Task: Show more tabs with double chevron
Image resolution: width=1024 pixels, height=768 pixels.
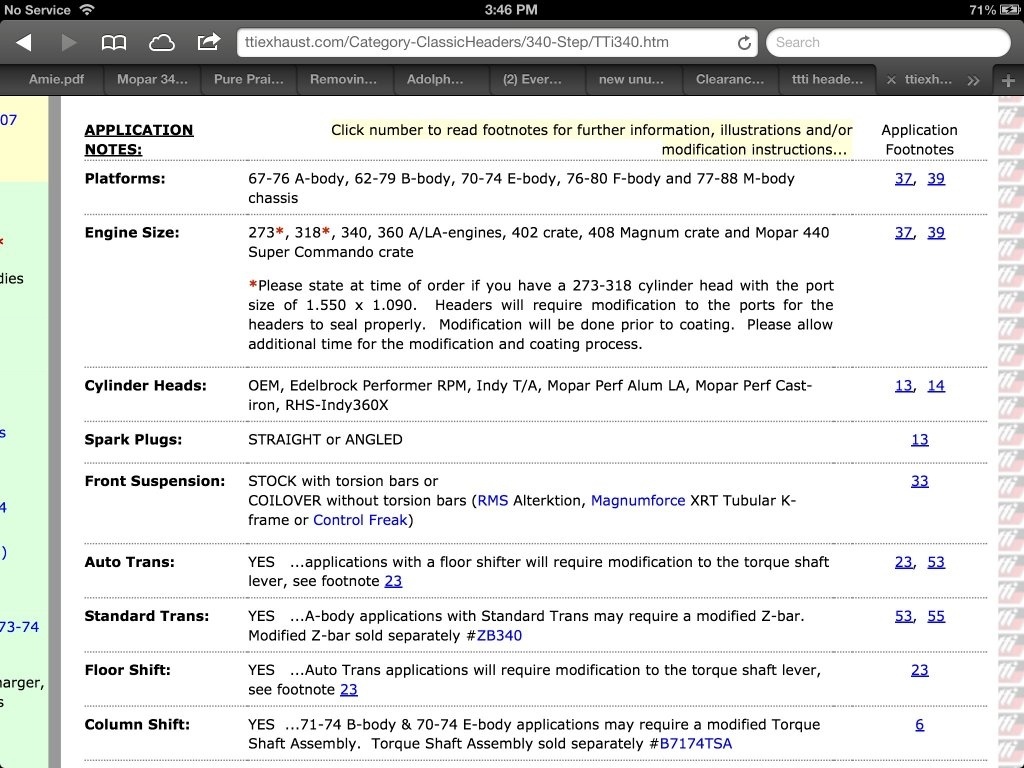Action: 973,80
